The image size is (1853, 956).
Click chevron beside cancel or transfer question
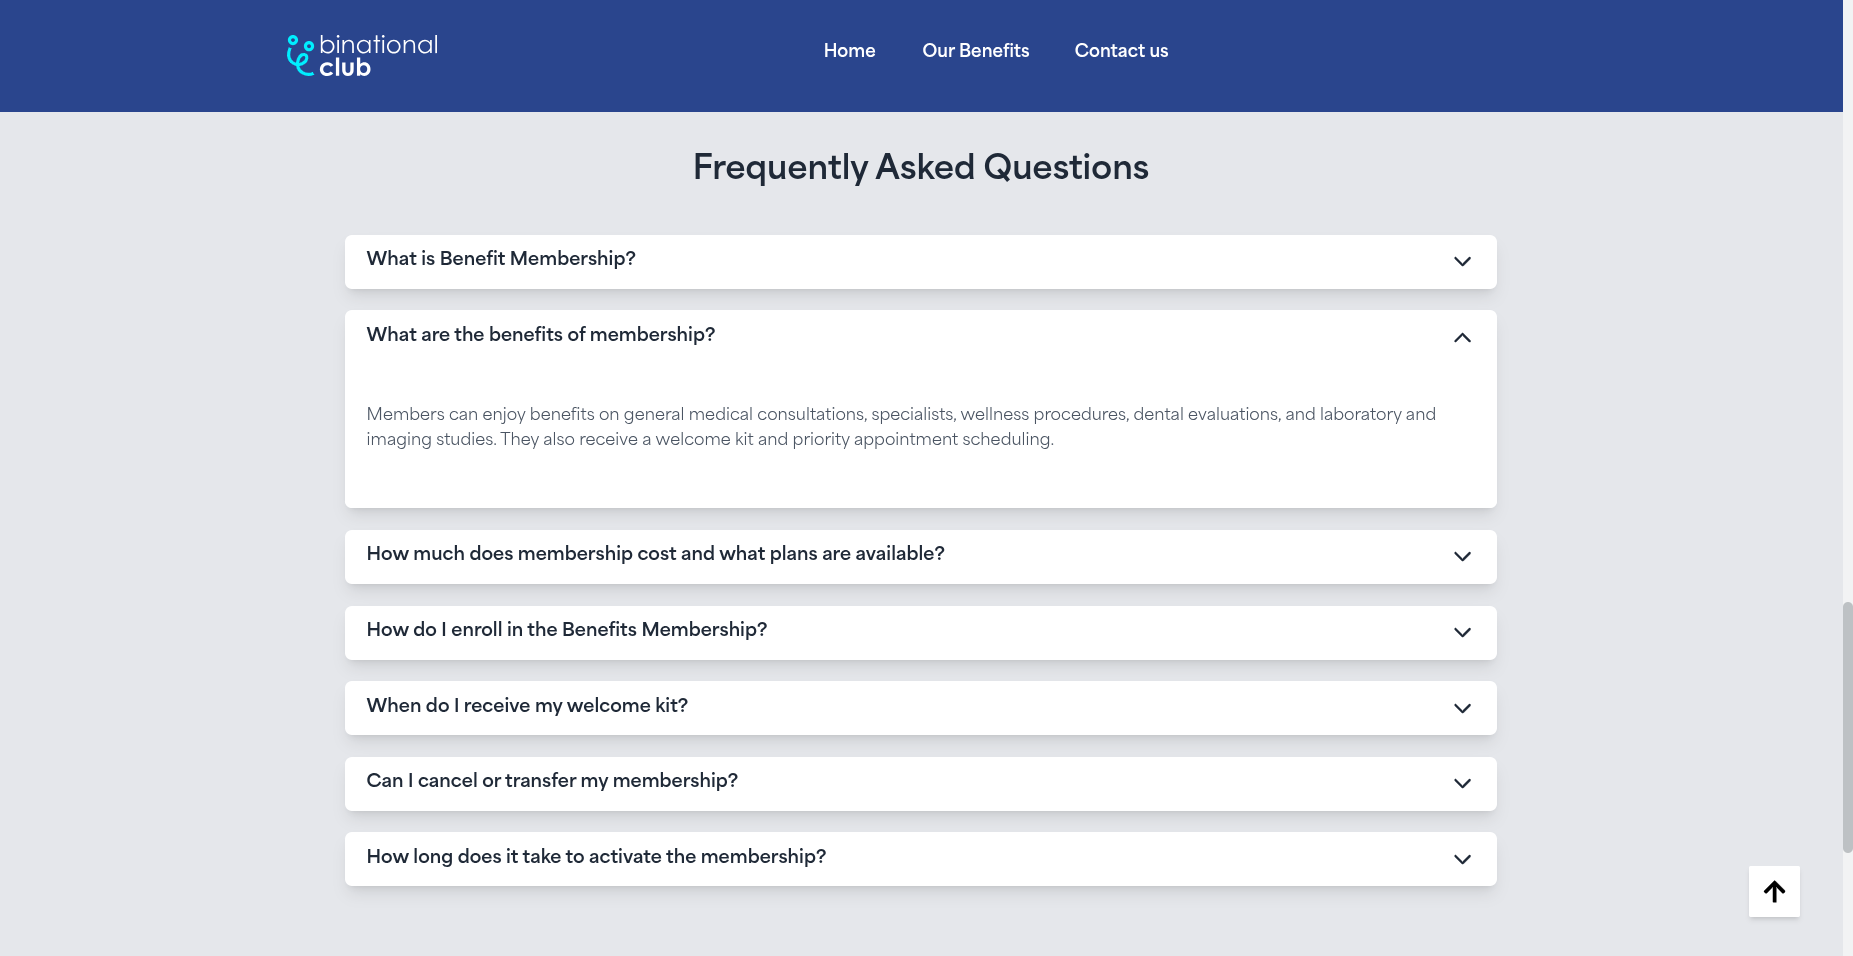tap(1462, 784)
